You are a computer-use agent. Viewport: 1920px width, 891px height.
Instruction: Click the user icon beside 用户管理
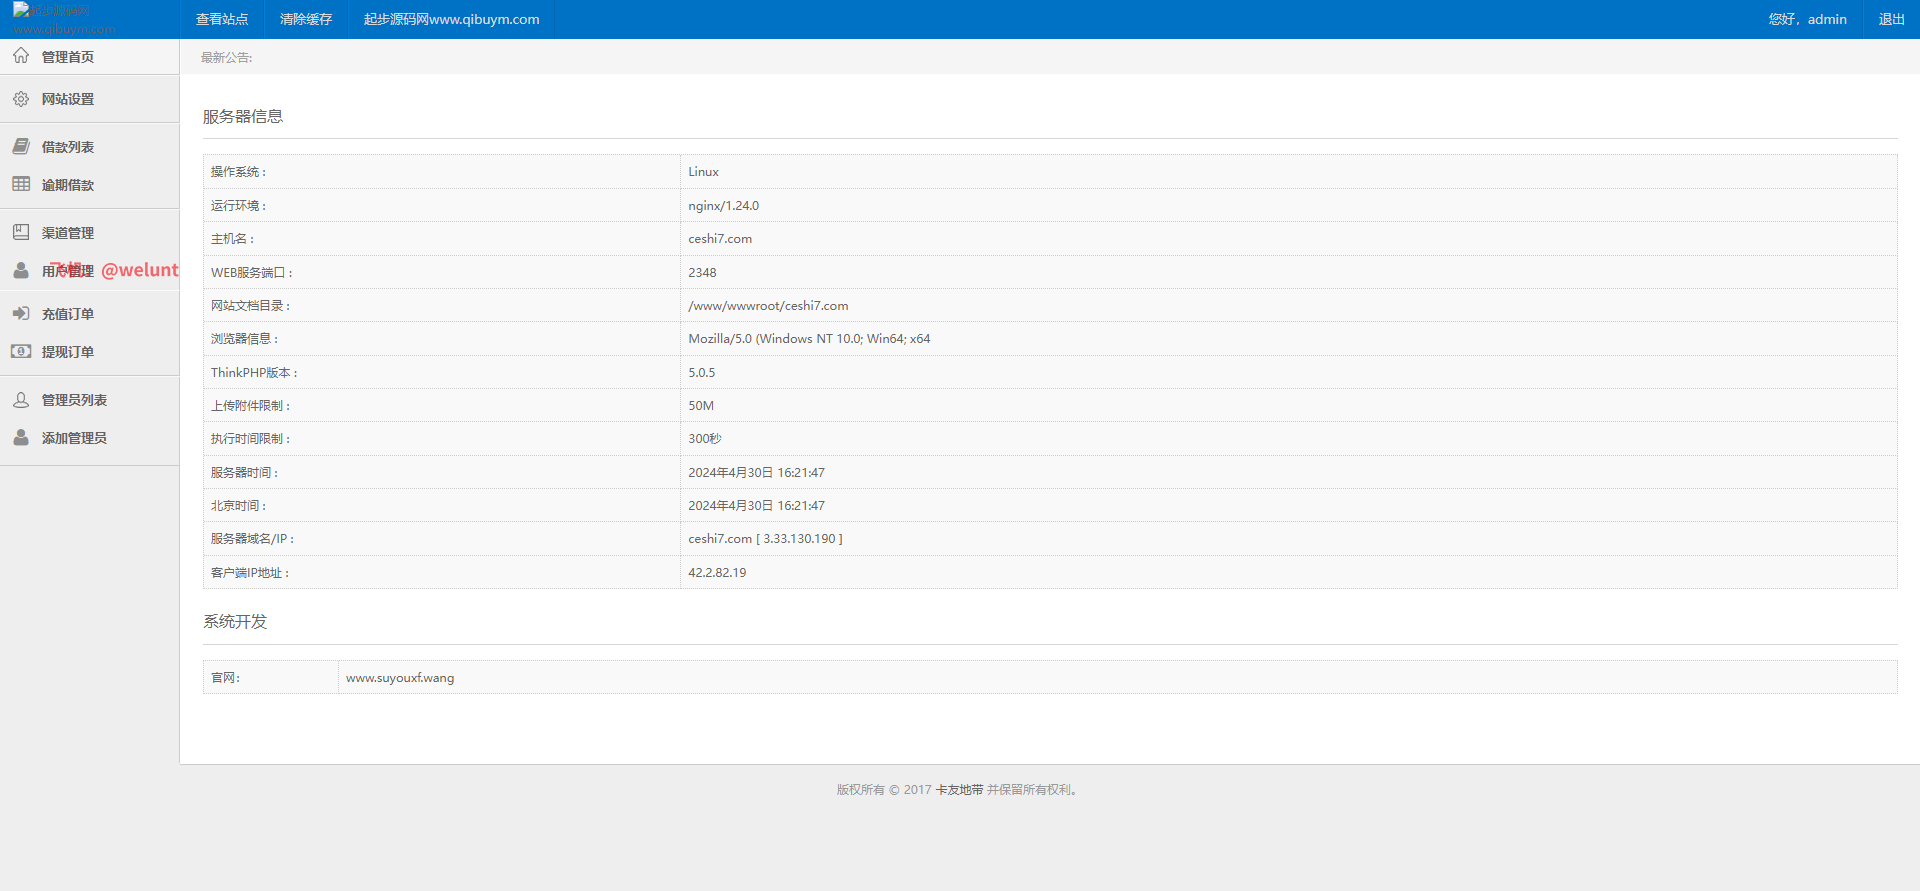coord(21,271)
